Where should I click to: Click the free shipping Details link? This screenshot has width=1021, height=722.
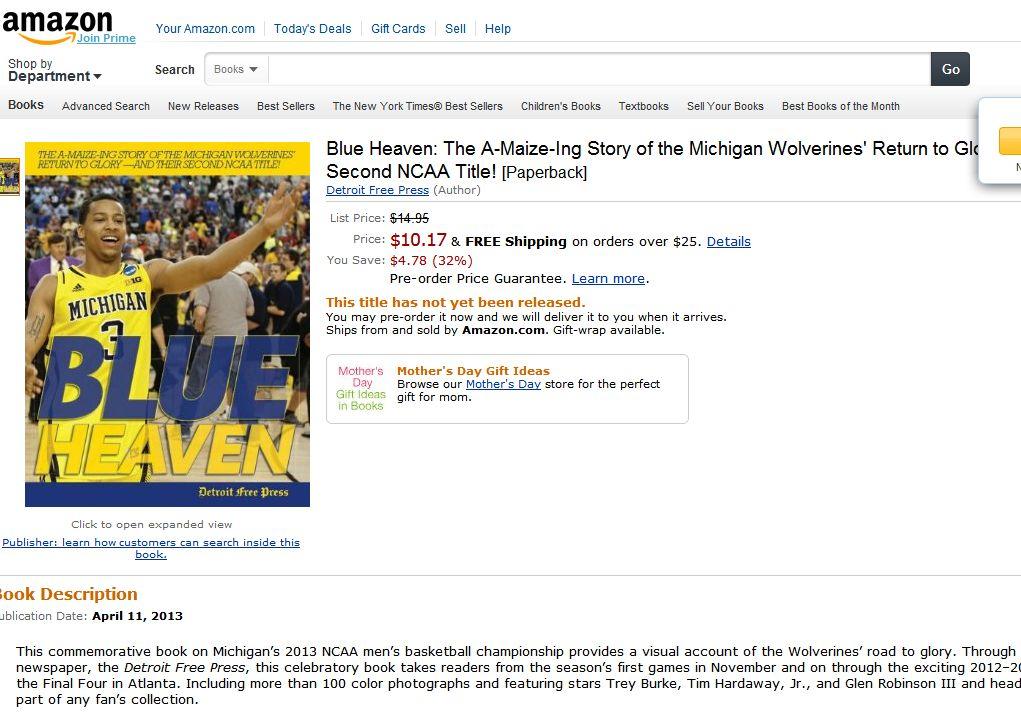coord(729,241)
